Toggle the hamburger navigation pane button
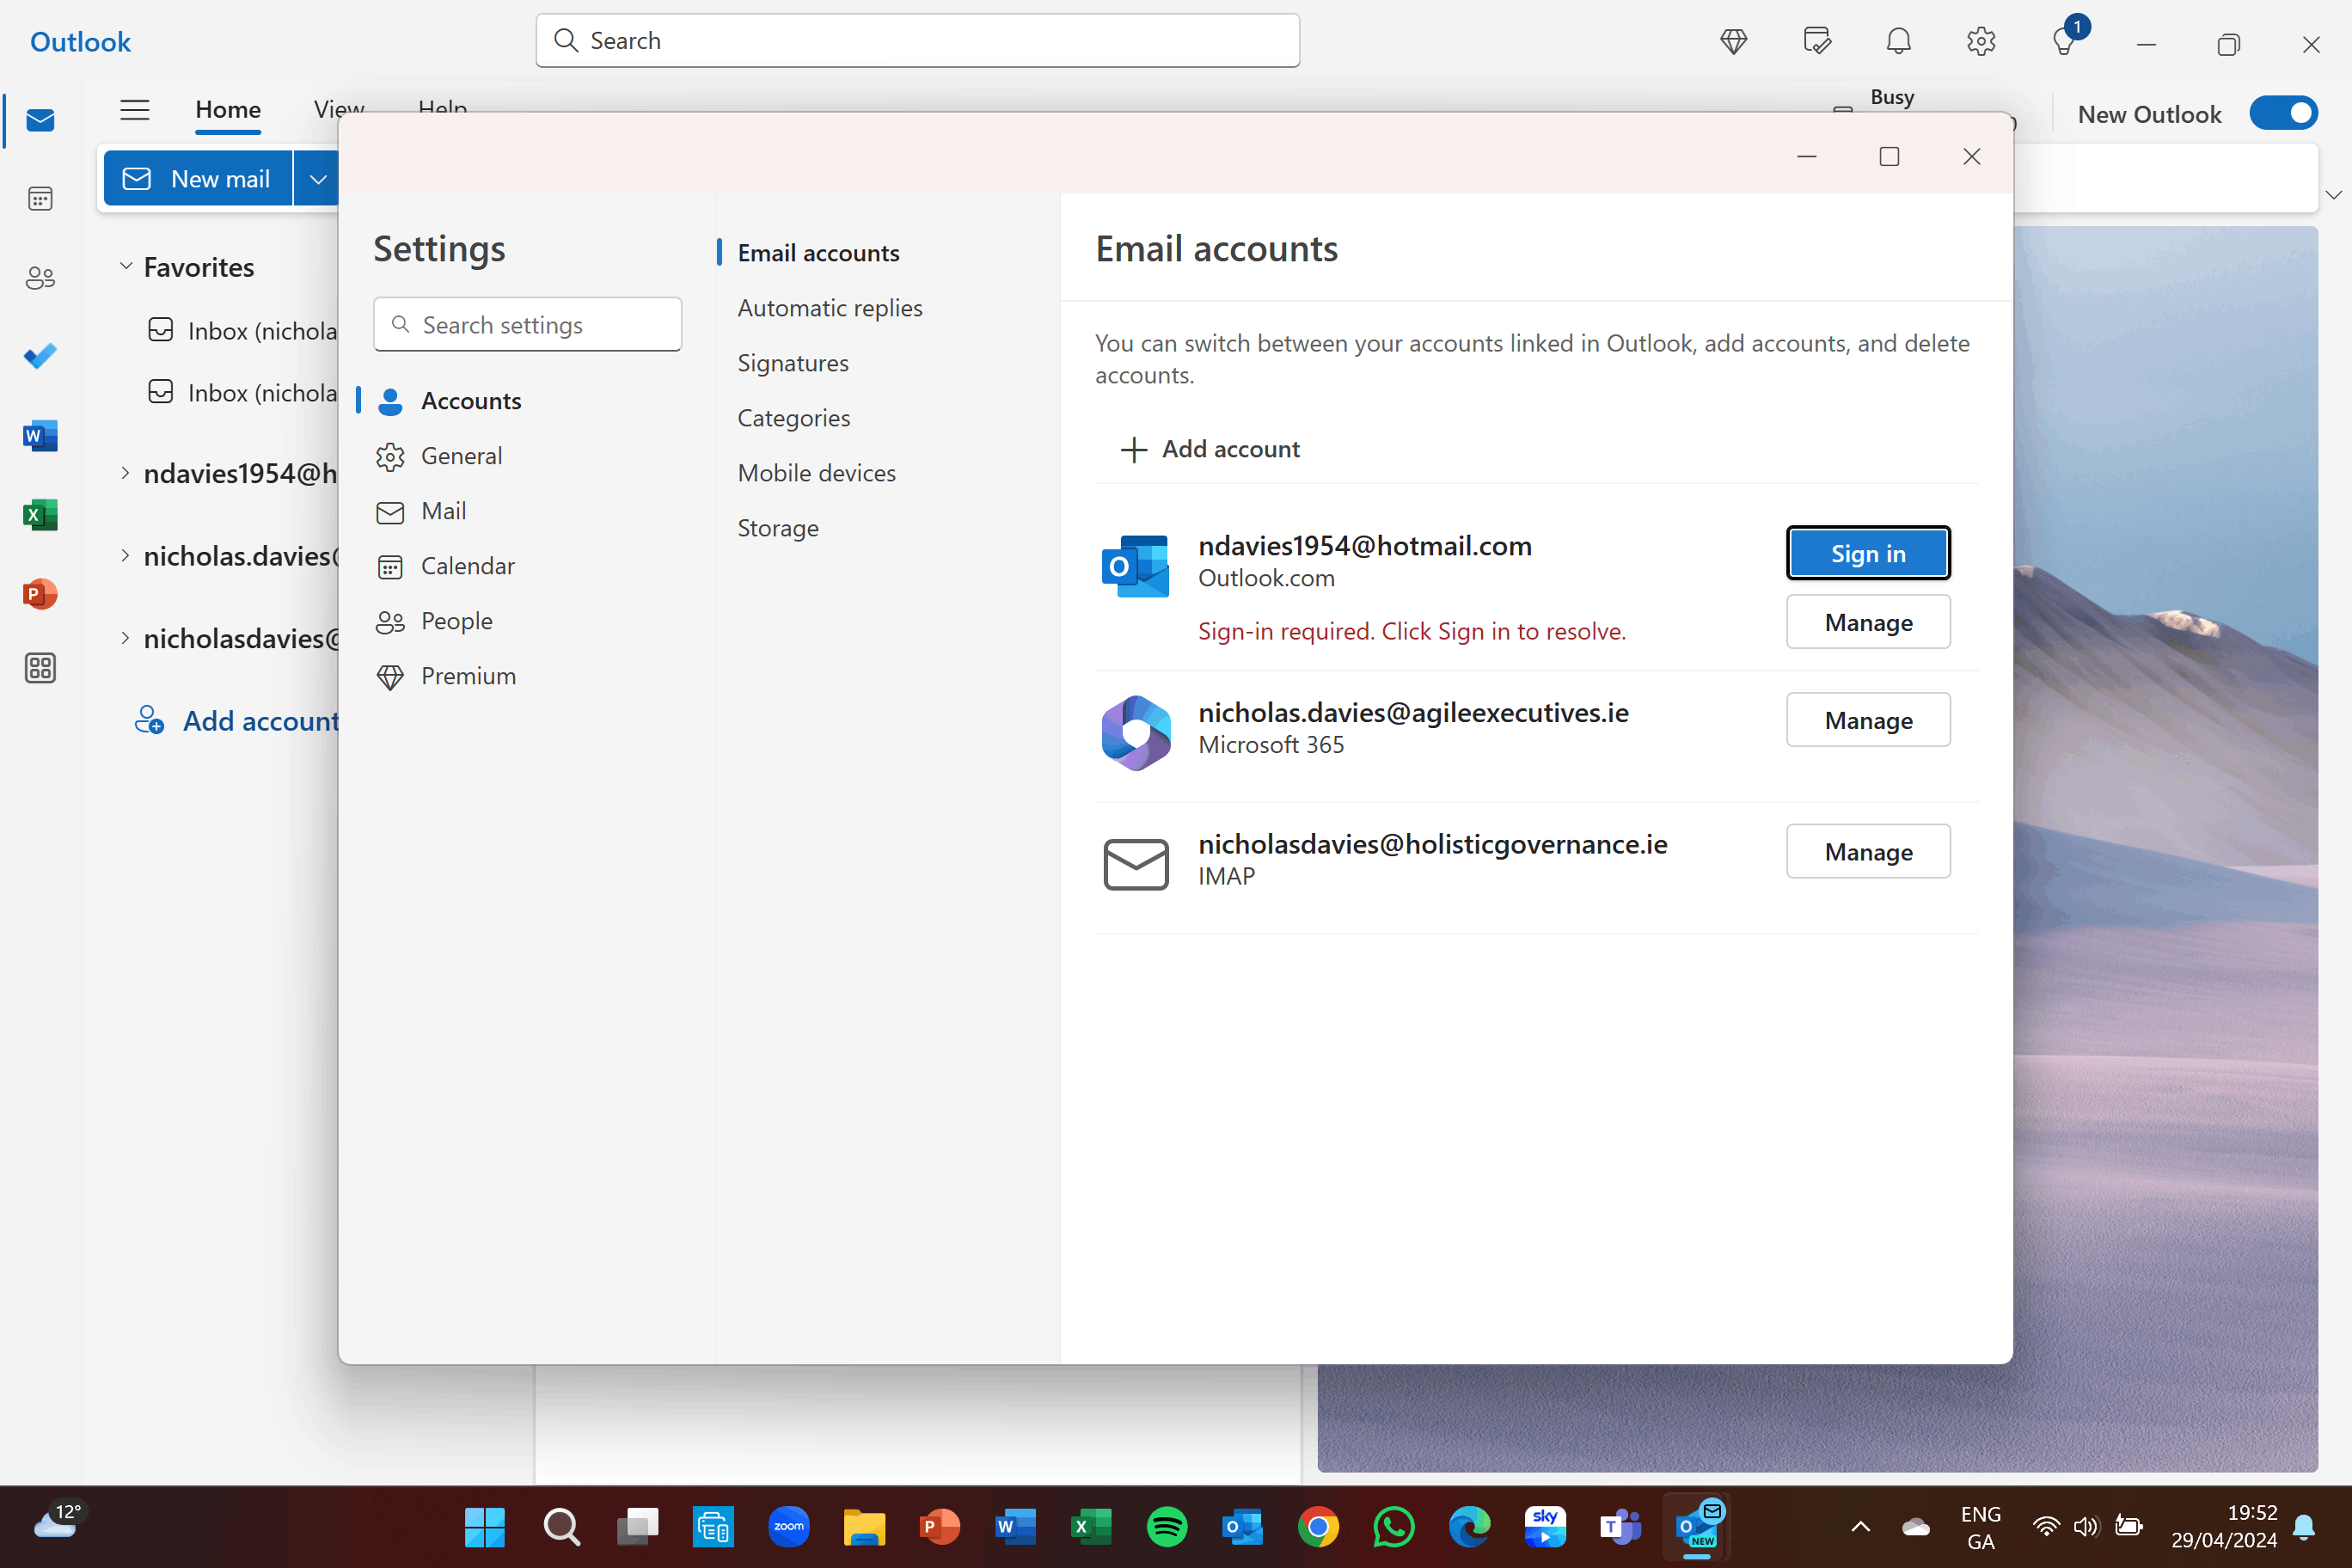 coord(135,109)
